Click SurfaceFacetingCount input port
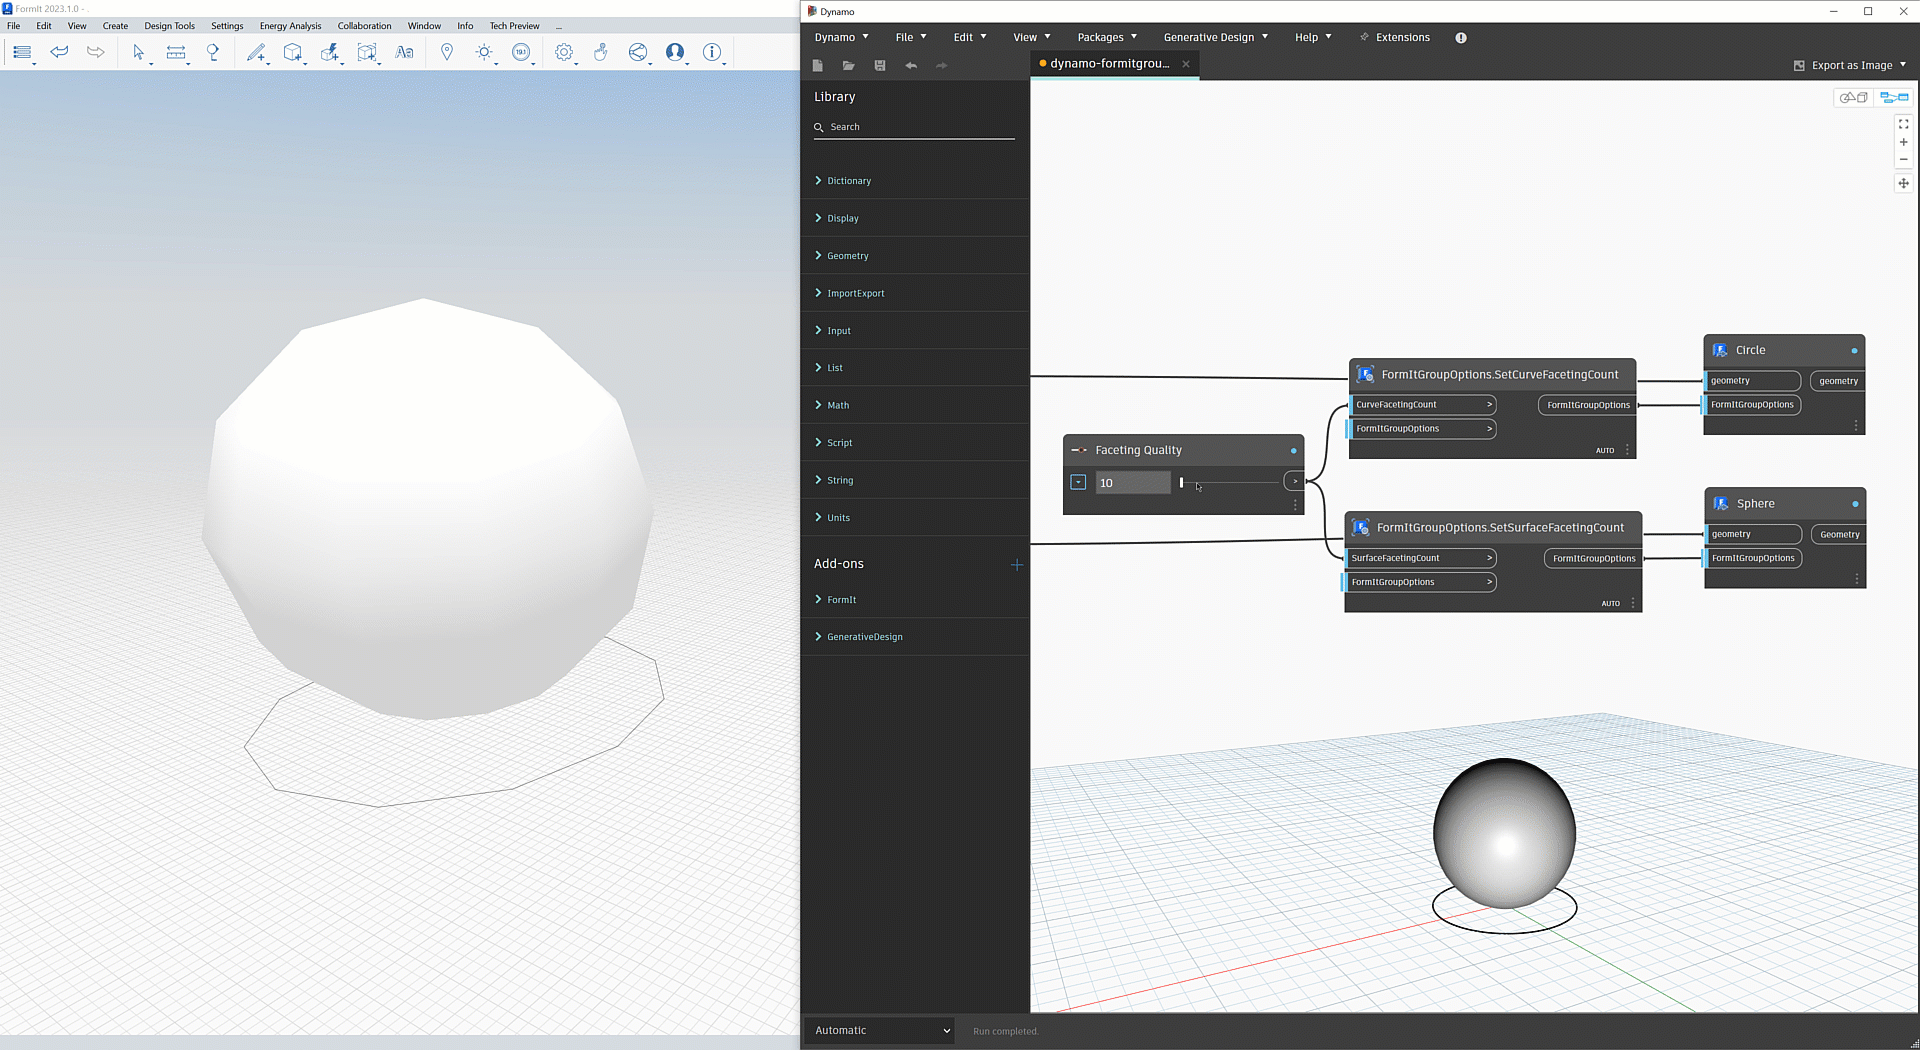 (1419, 558)
